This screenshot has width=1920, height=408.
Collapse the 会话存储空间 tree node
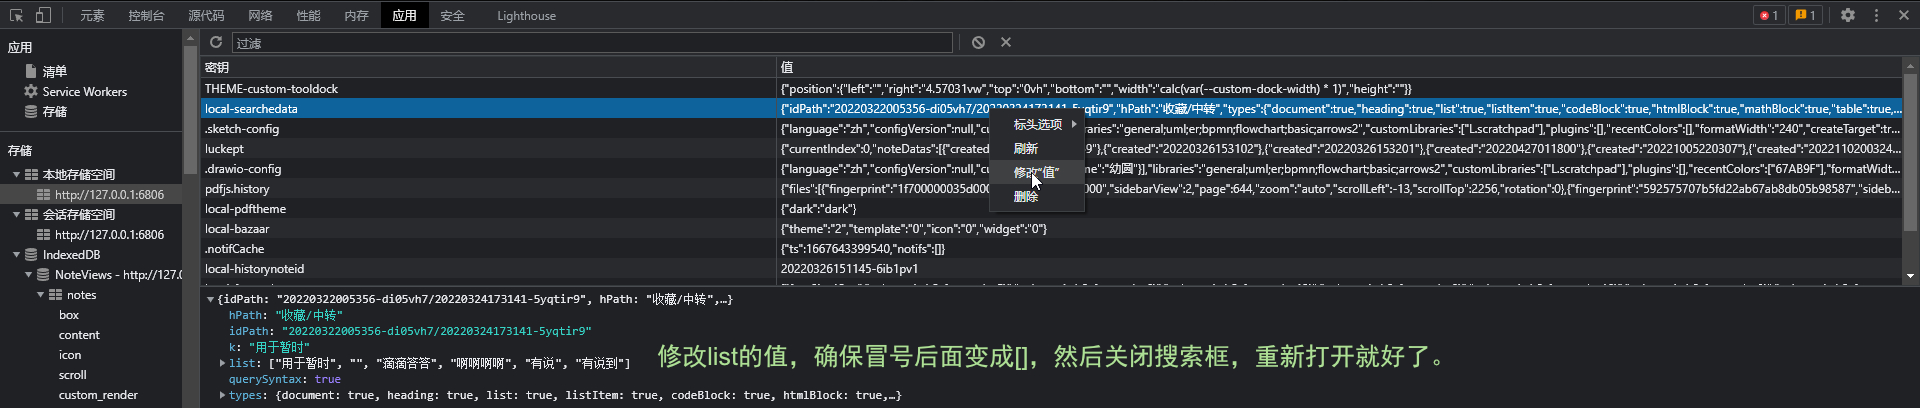pyautogui.click(x=17, y=214)
